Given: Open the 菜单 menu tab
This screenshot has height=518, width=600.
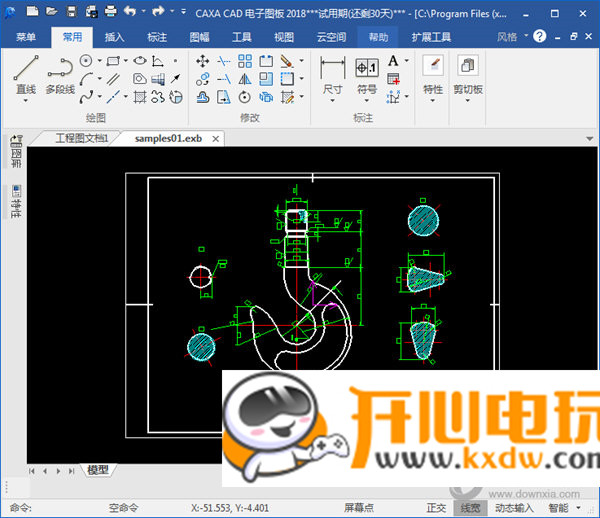Looking at the screenshot, I should [26, 37].
